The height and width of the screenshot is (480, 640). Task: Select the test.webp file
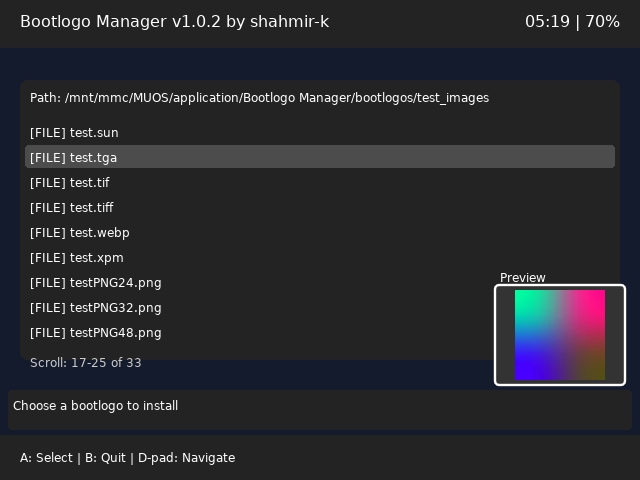[x=320, y=233]
